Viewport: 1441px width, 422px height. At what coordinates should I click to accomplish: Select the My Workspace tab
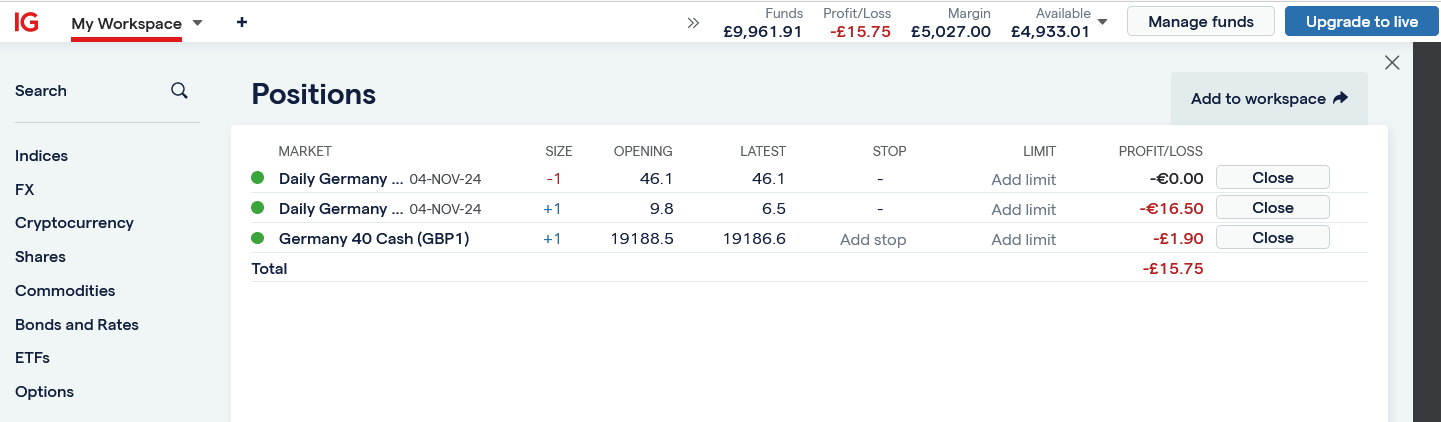[126, 23]
